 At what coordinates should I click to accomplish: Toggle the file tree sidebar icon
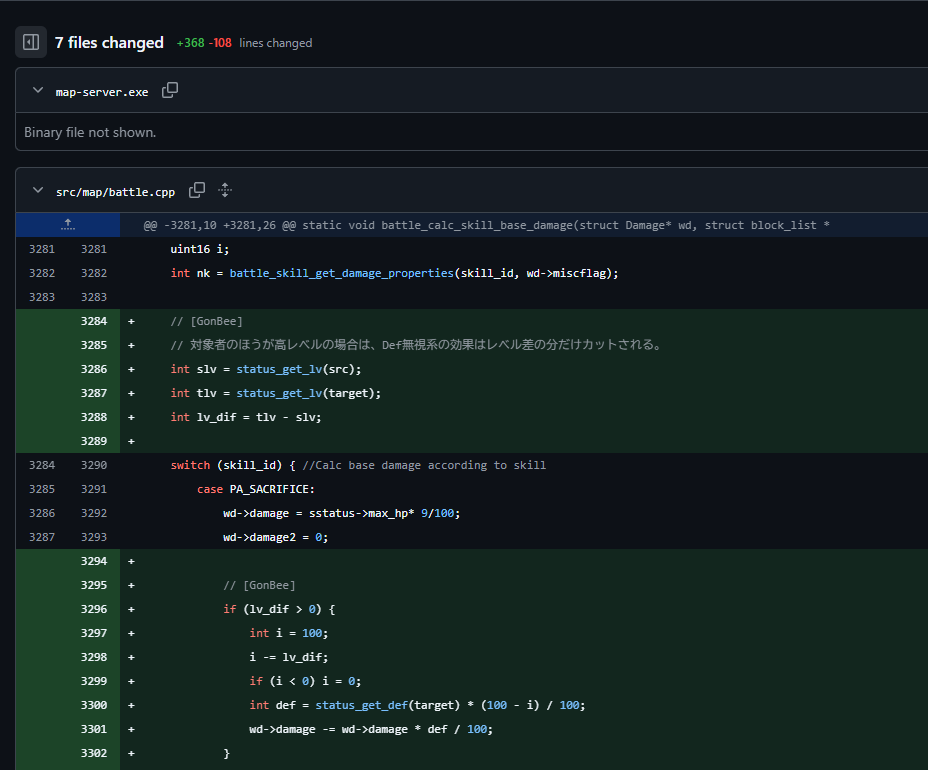31,42
